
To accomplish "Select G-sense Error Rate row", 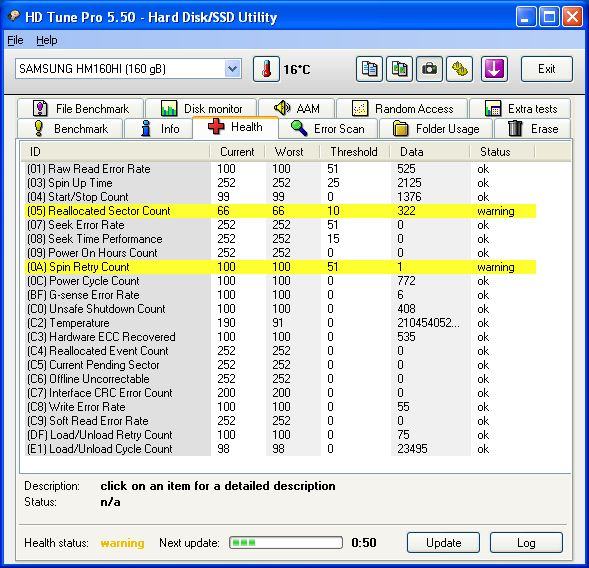I will coord(281,295).
